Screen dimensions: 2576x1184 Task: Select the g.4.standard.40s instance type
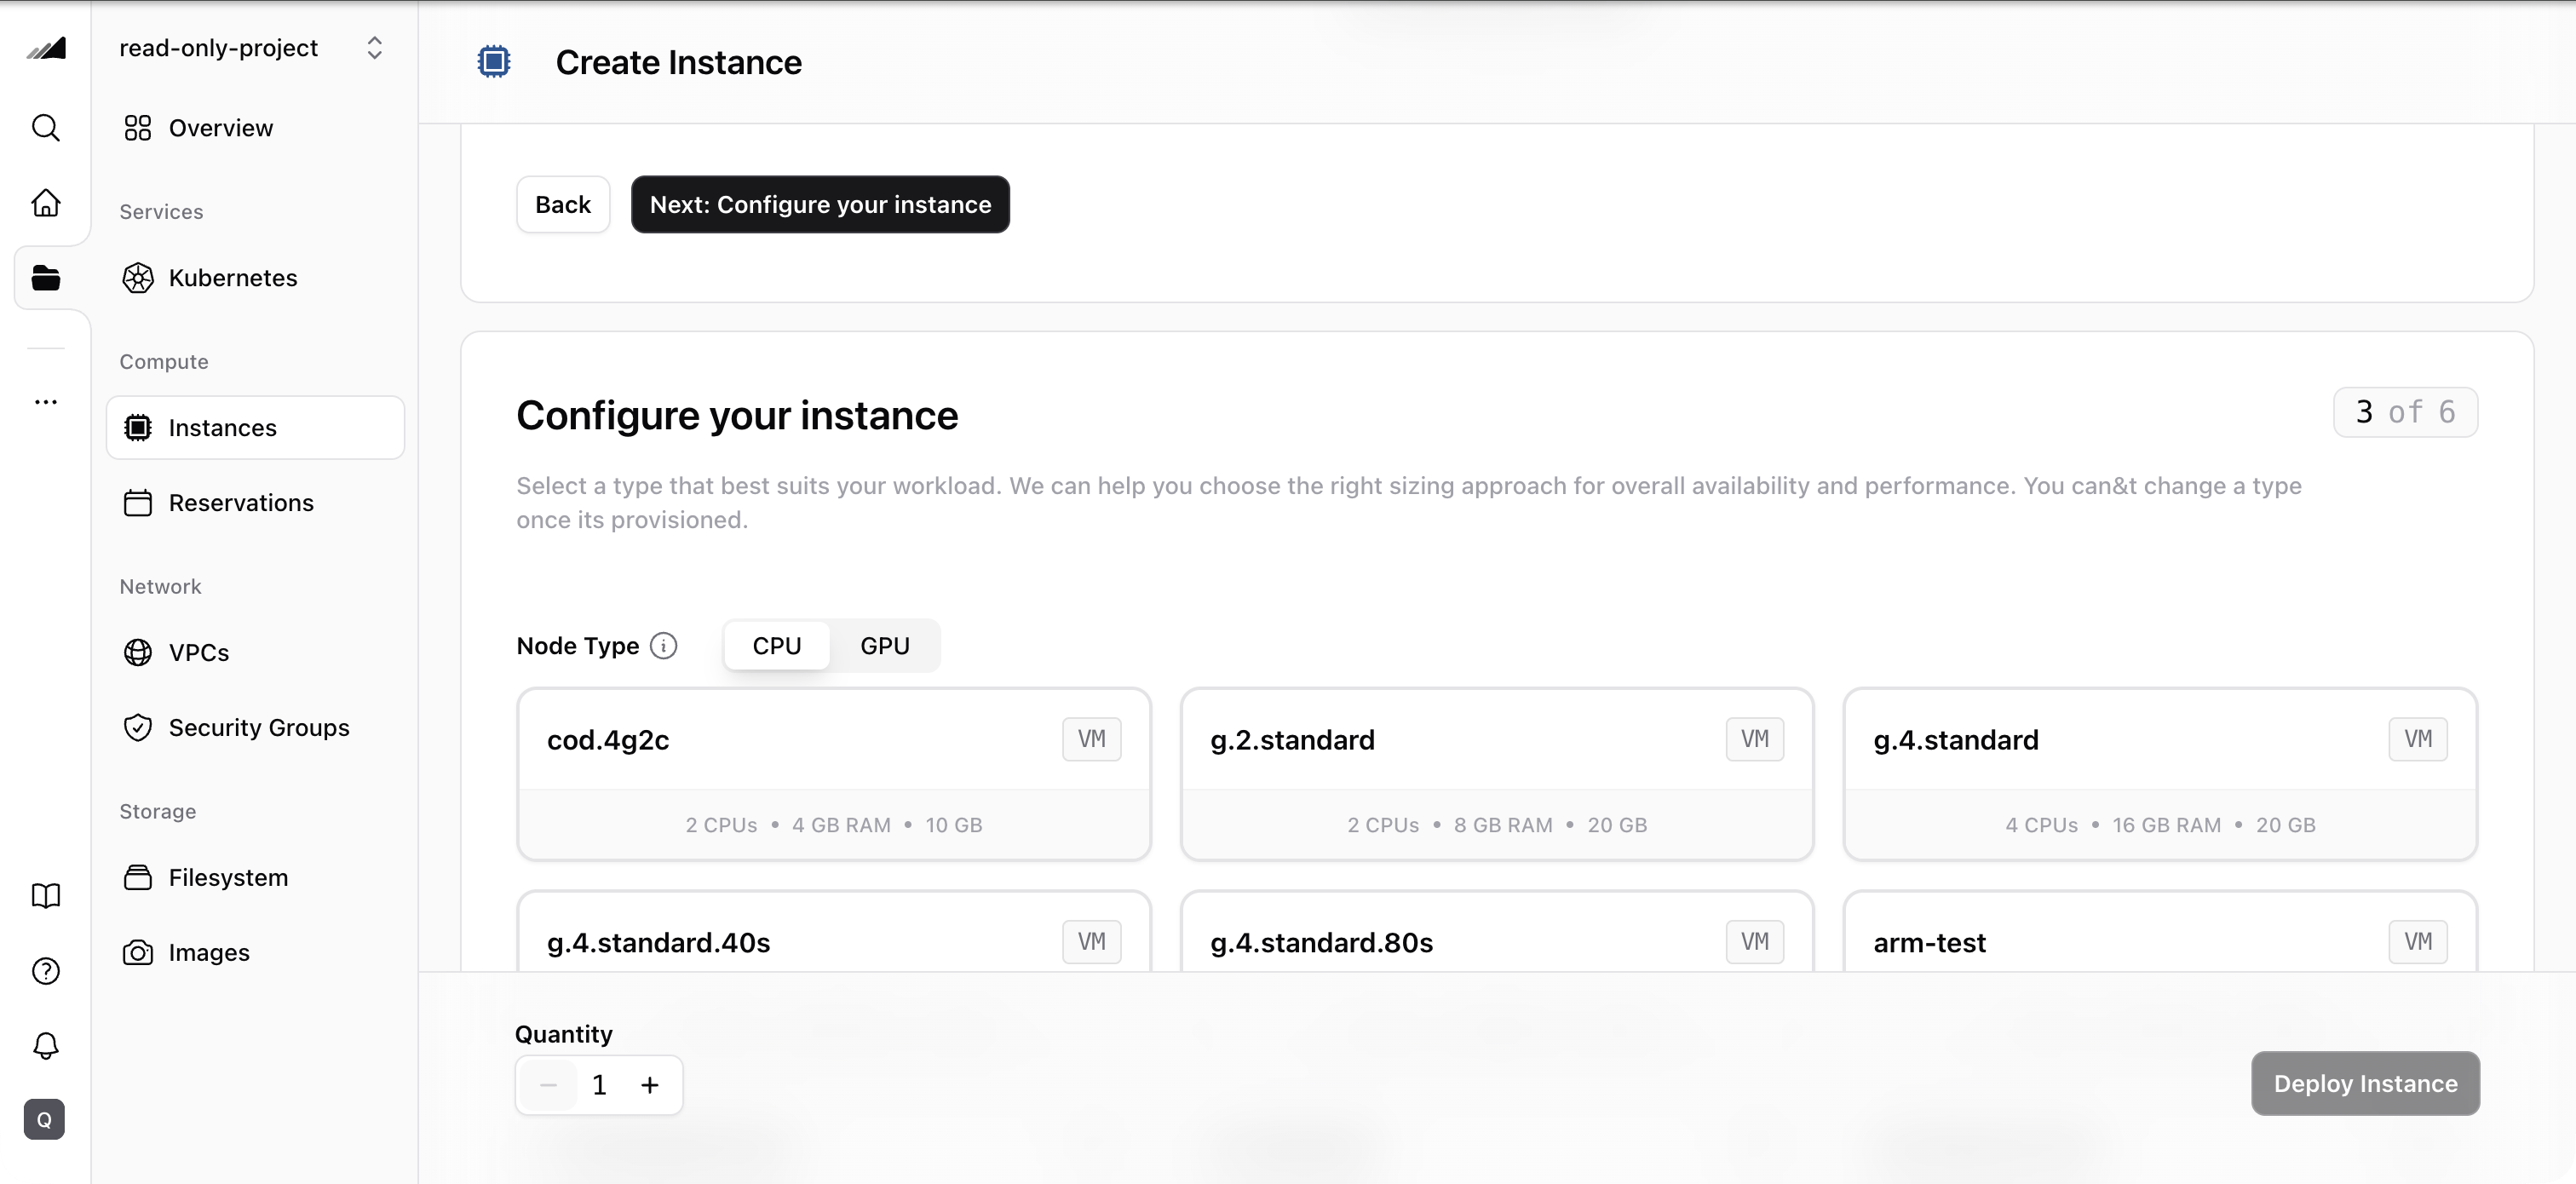[x=834, y=932]
